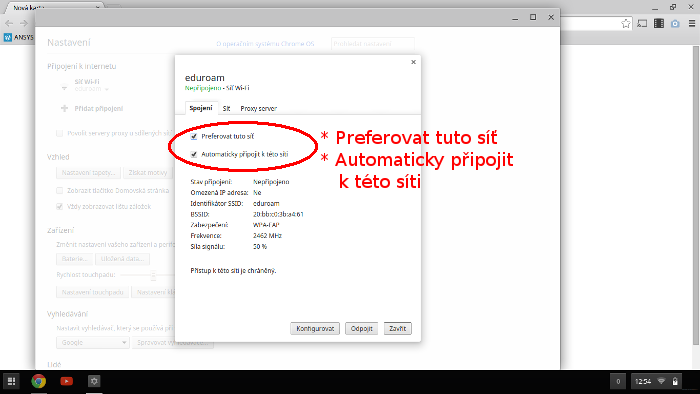Click the 'Konfigurovat' button

315,328
